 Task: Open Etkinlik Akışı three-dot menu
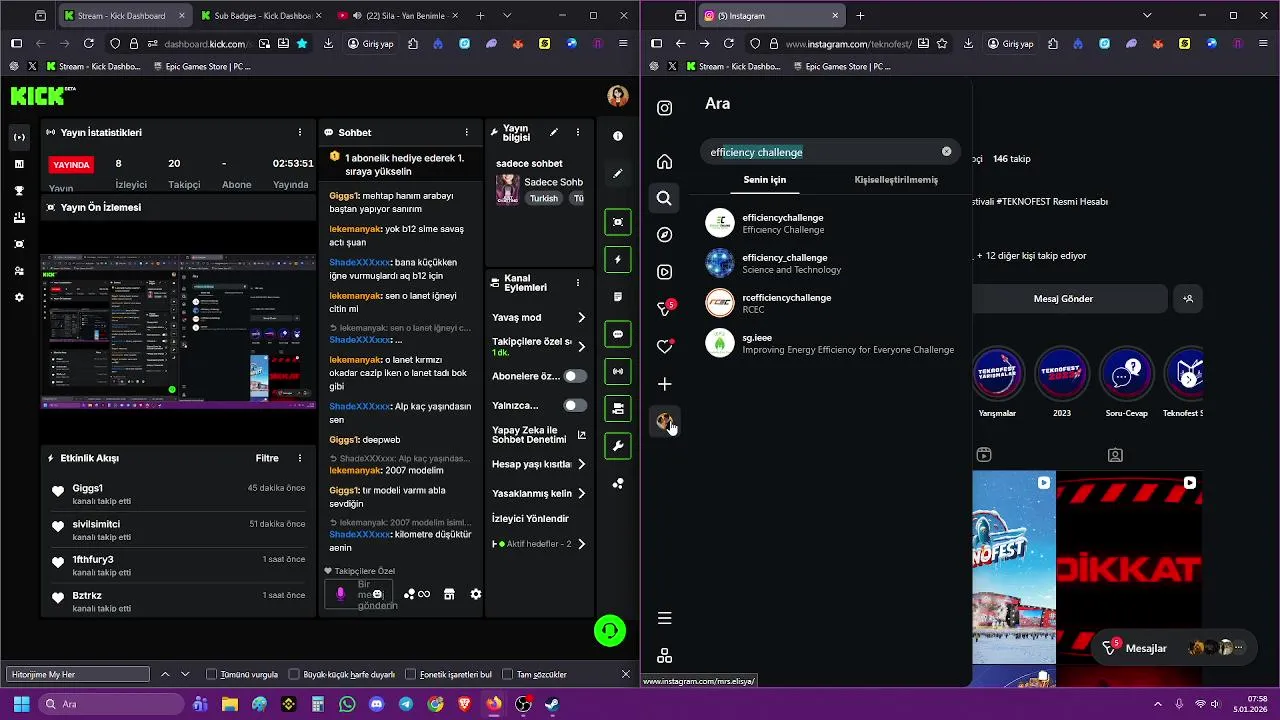point(299,458)
